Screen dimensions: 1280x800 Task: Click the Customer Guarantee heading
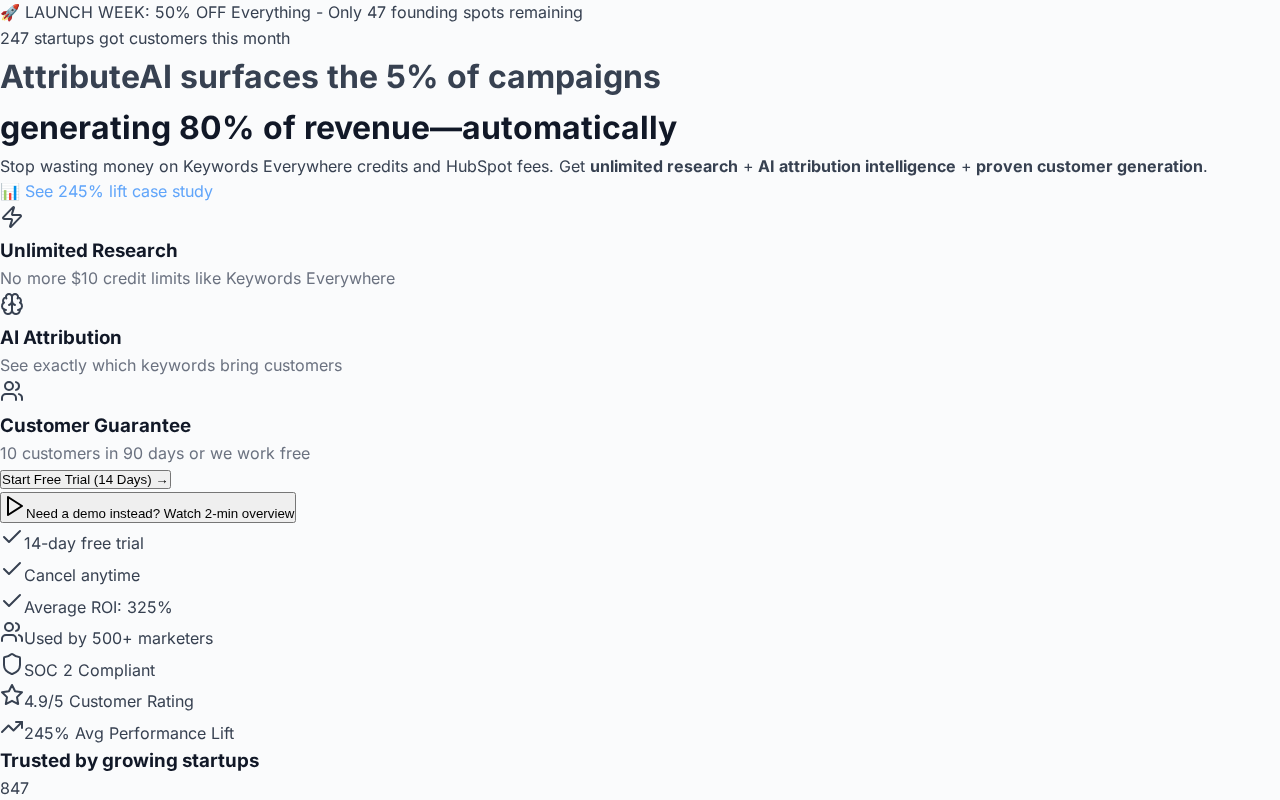click(95, 425)
